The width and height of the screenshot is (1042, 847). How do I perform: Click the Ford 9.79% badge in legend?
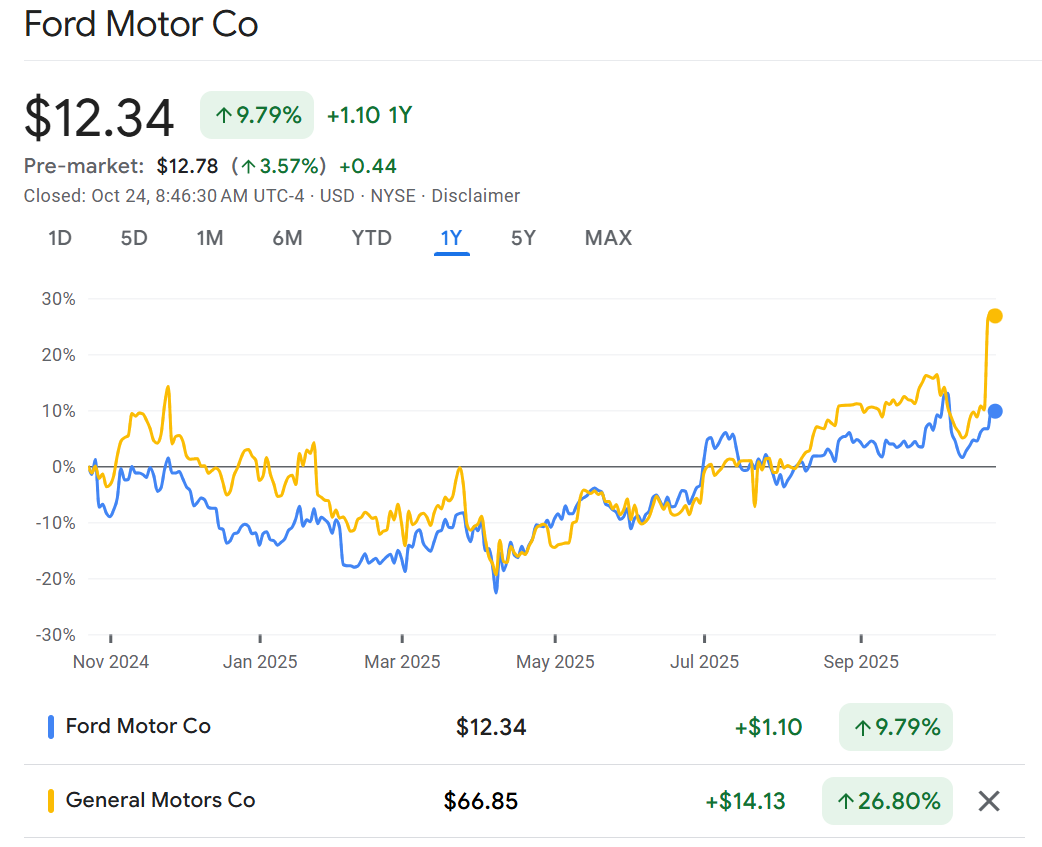(x=895, y=727)
